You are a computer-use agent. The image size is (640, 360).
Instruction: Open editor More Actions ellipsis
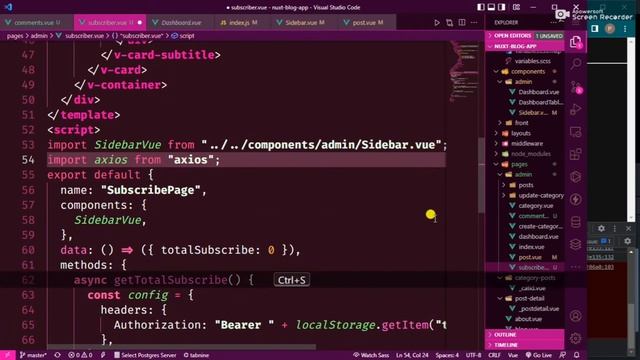pyautogui.click(x=474, y=22)
